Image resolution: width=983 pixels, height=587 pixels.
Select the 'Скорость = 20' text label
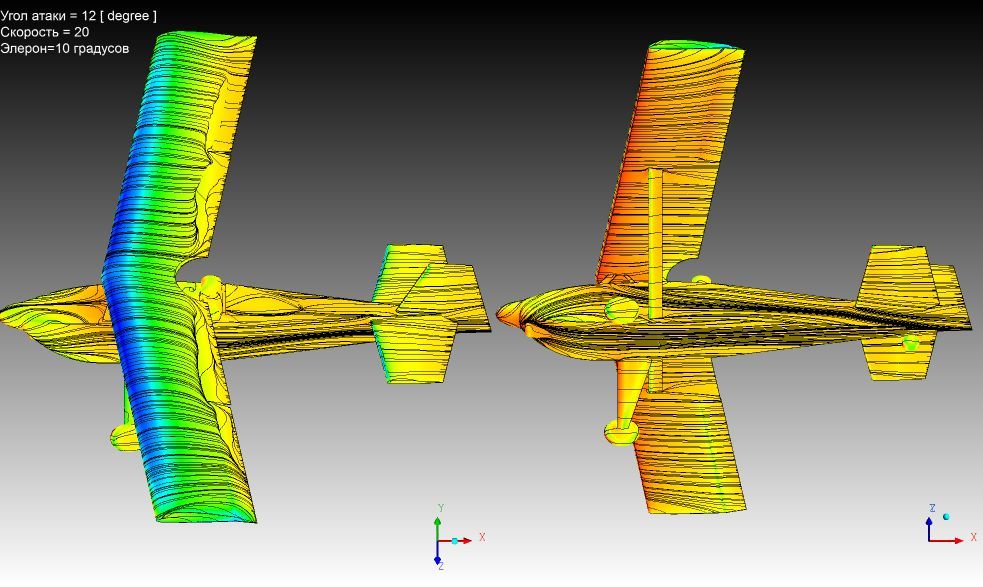click(45, 32)
